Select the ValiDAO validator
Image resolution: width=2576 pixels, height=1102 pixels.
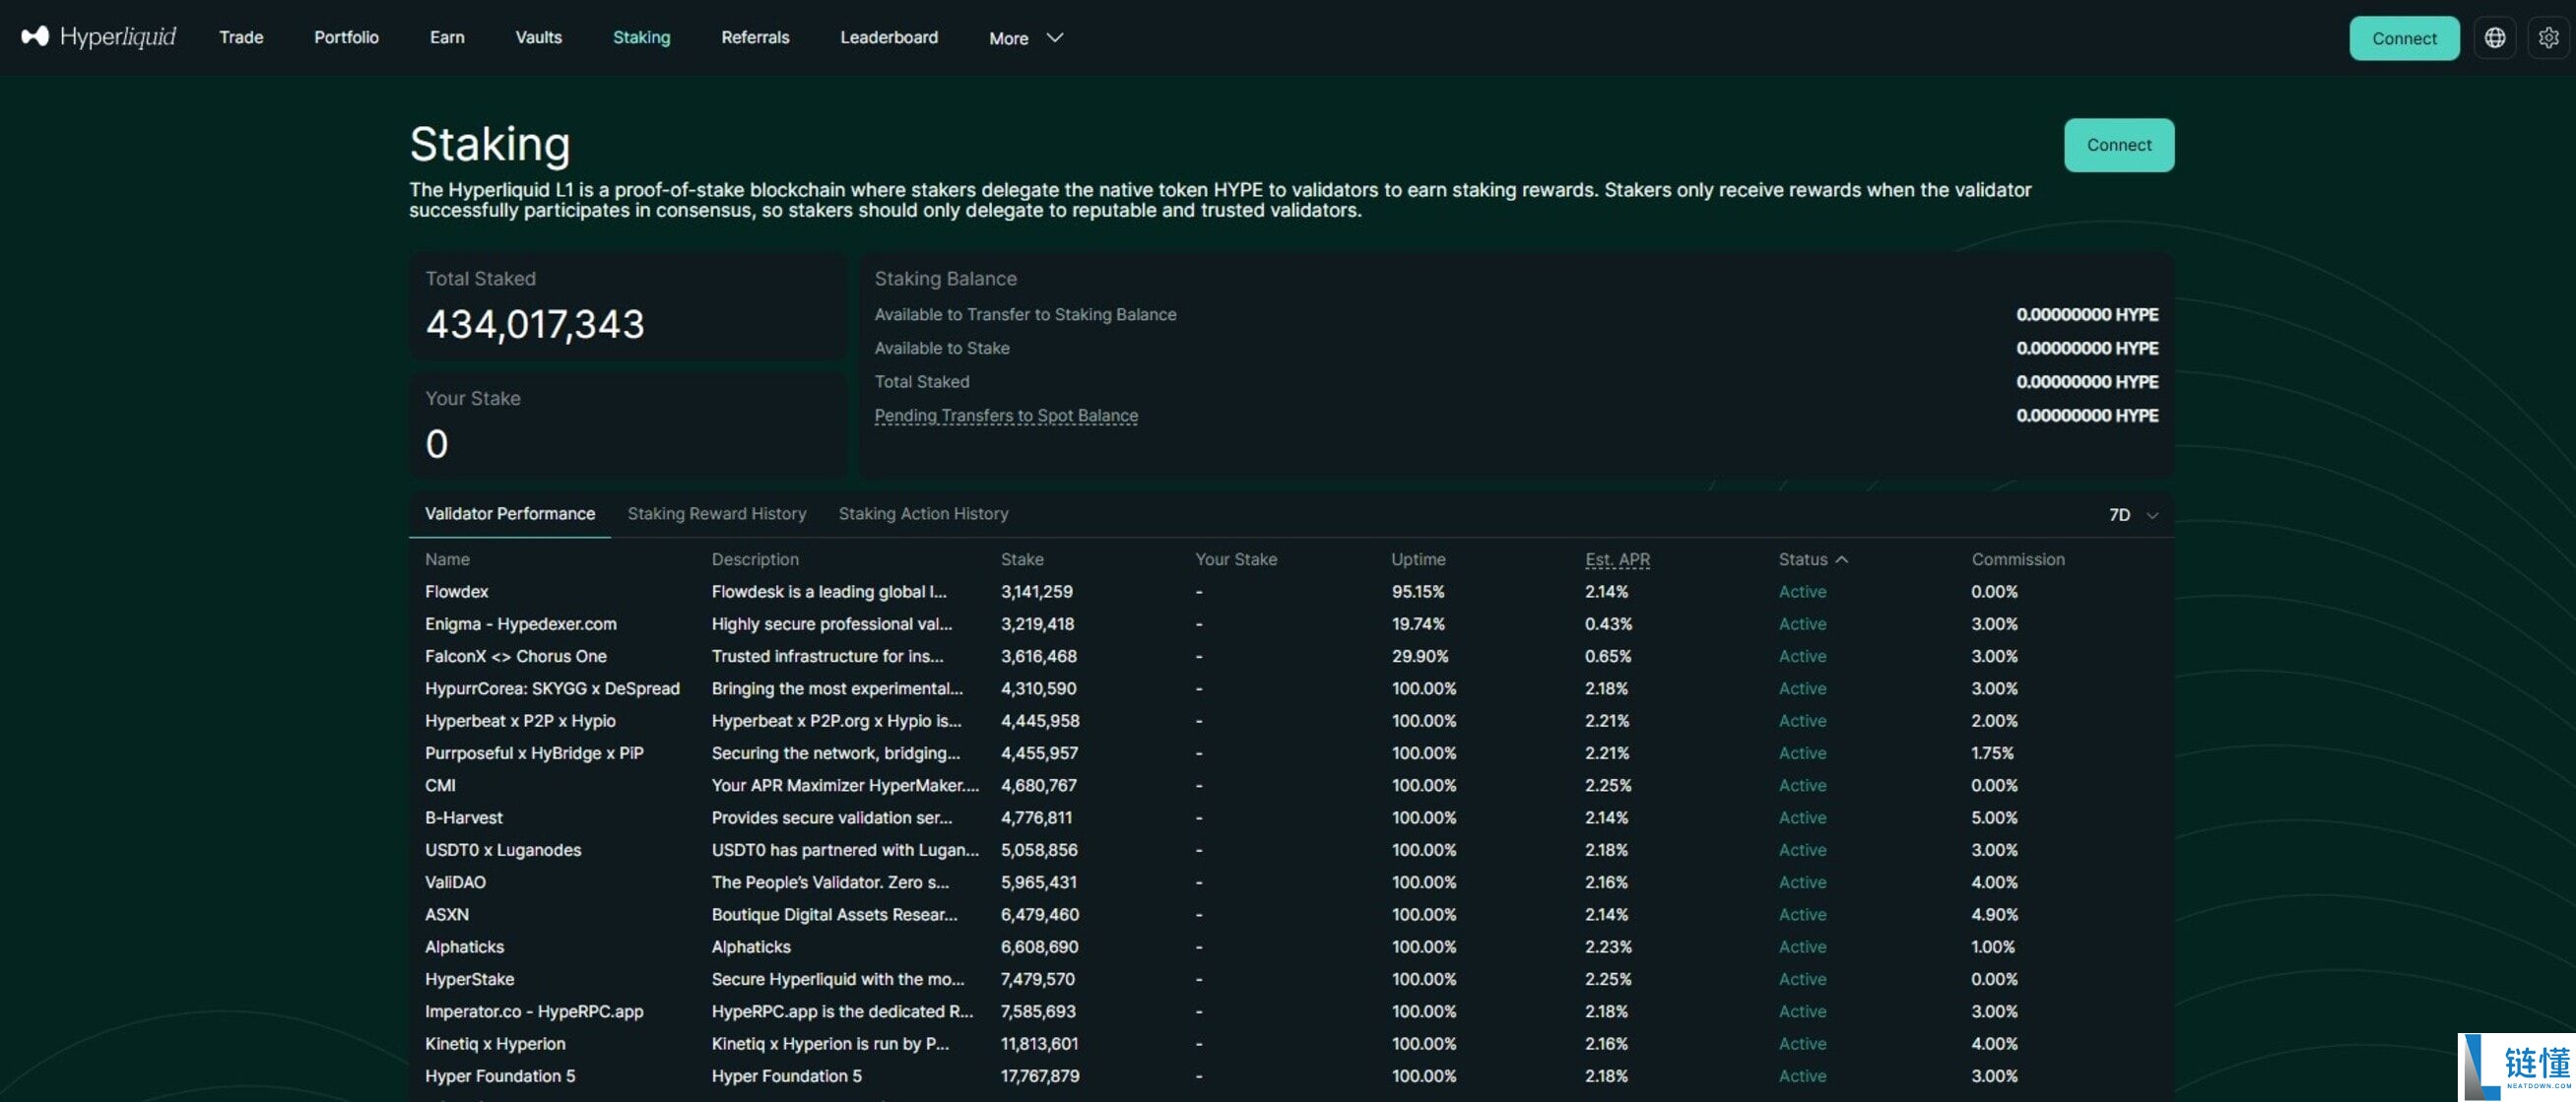point(455,882)
